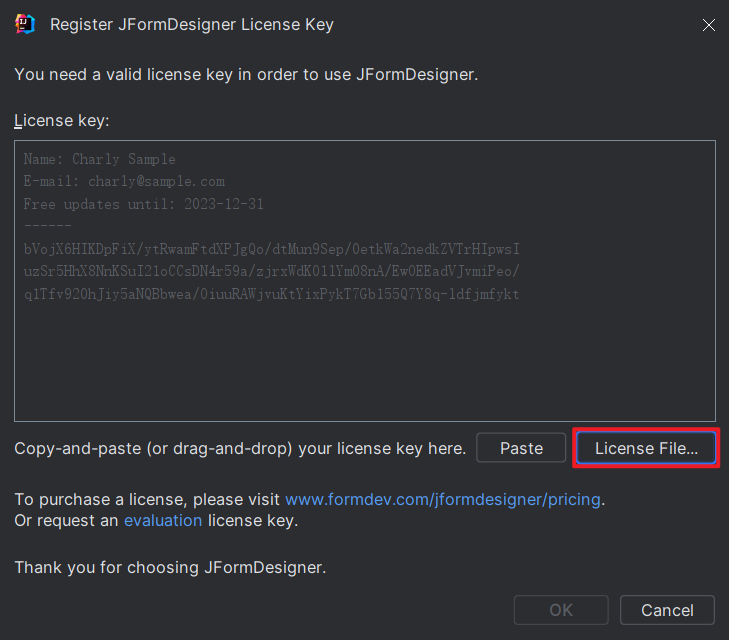The height and width of the screenshot is (640, 729).
Task: Click key line starting 'uzSr5HhX8NnKSuI'
Action: click(x=272, y=271)
